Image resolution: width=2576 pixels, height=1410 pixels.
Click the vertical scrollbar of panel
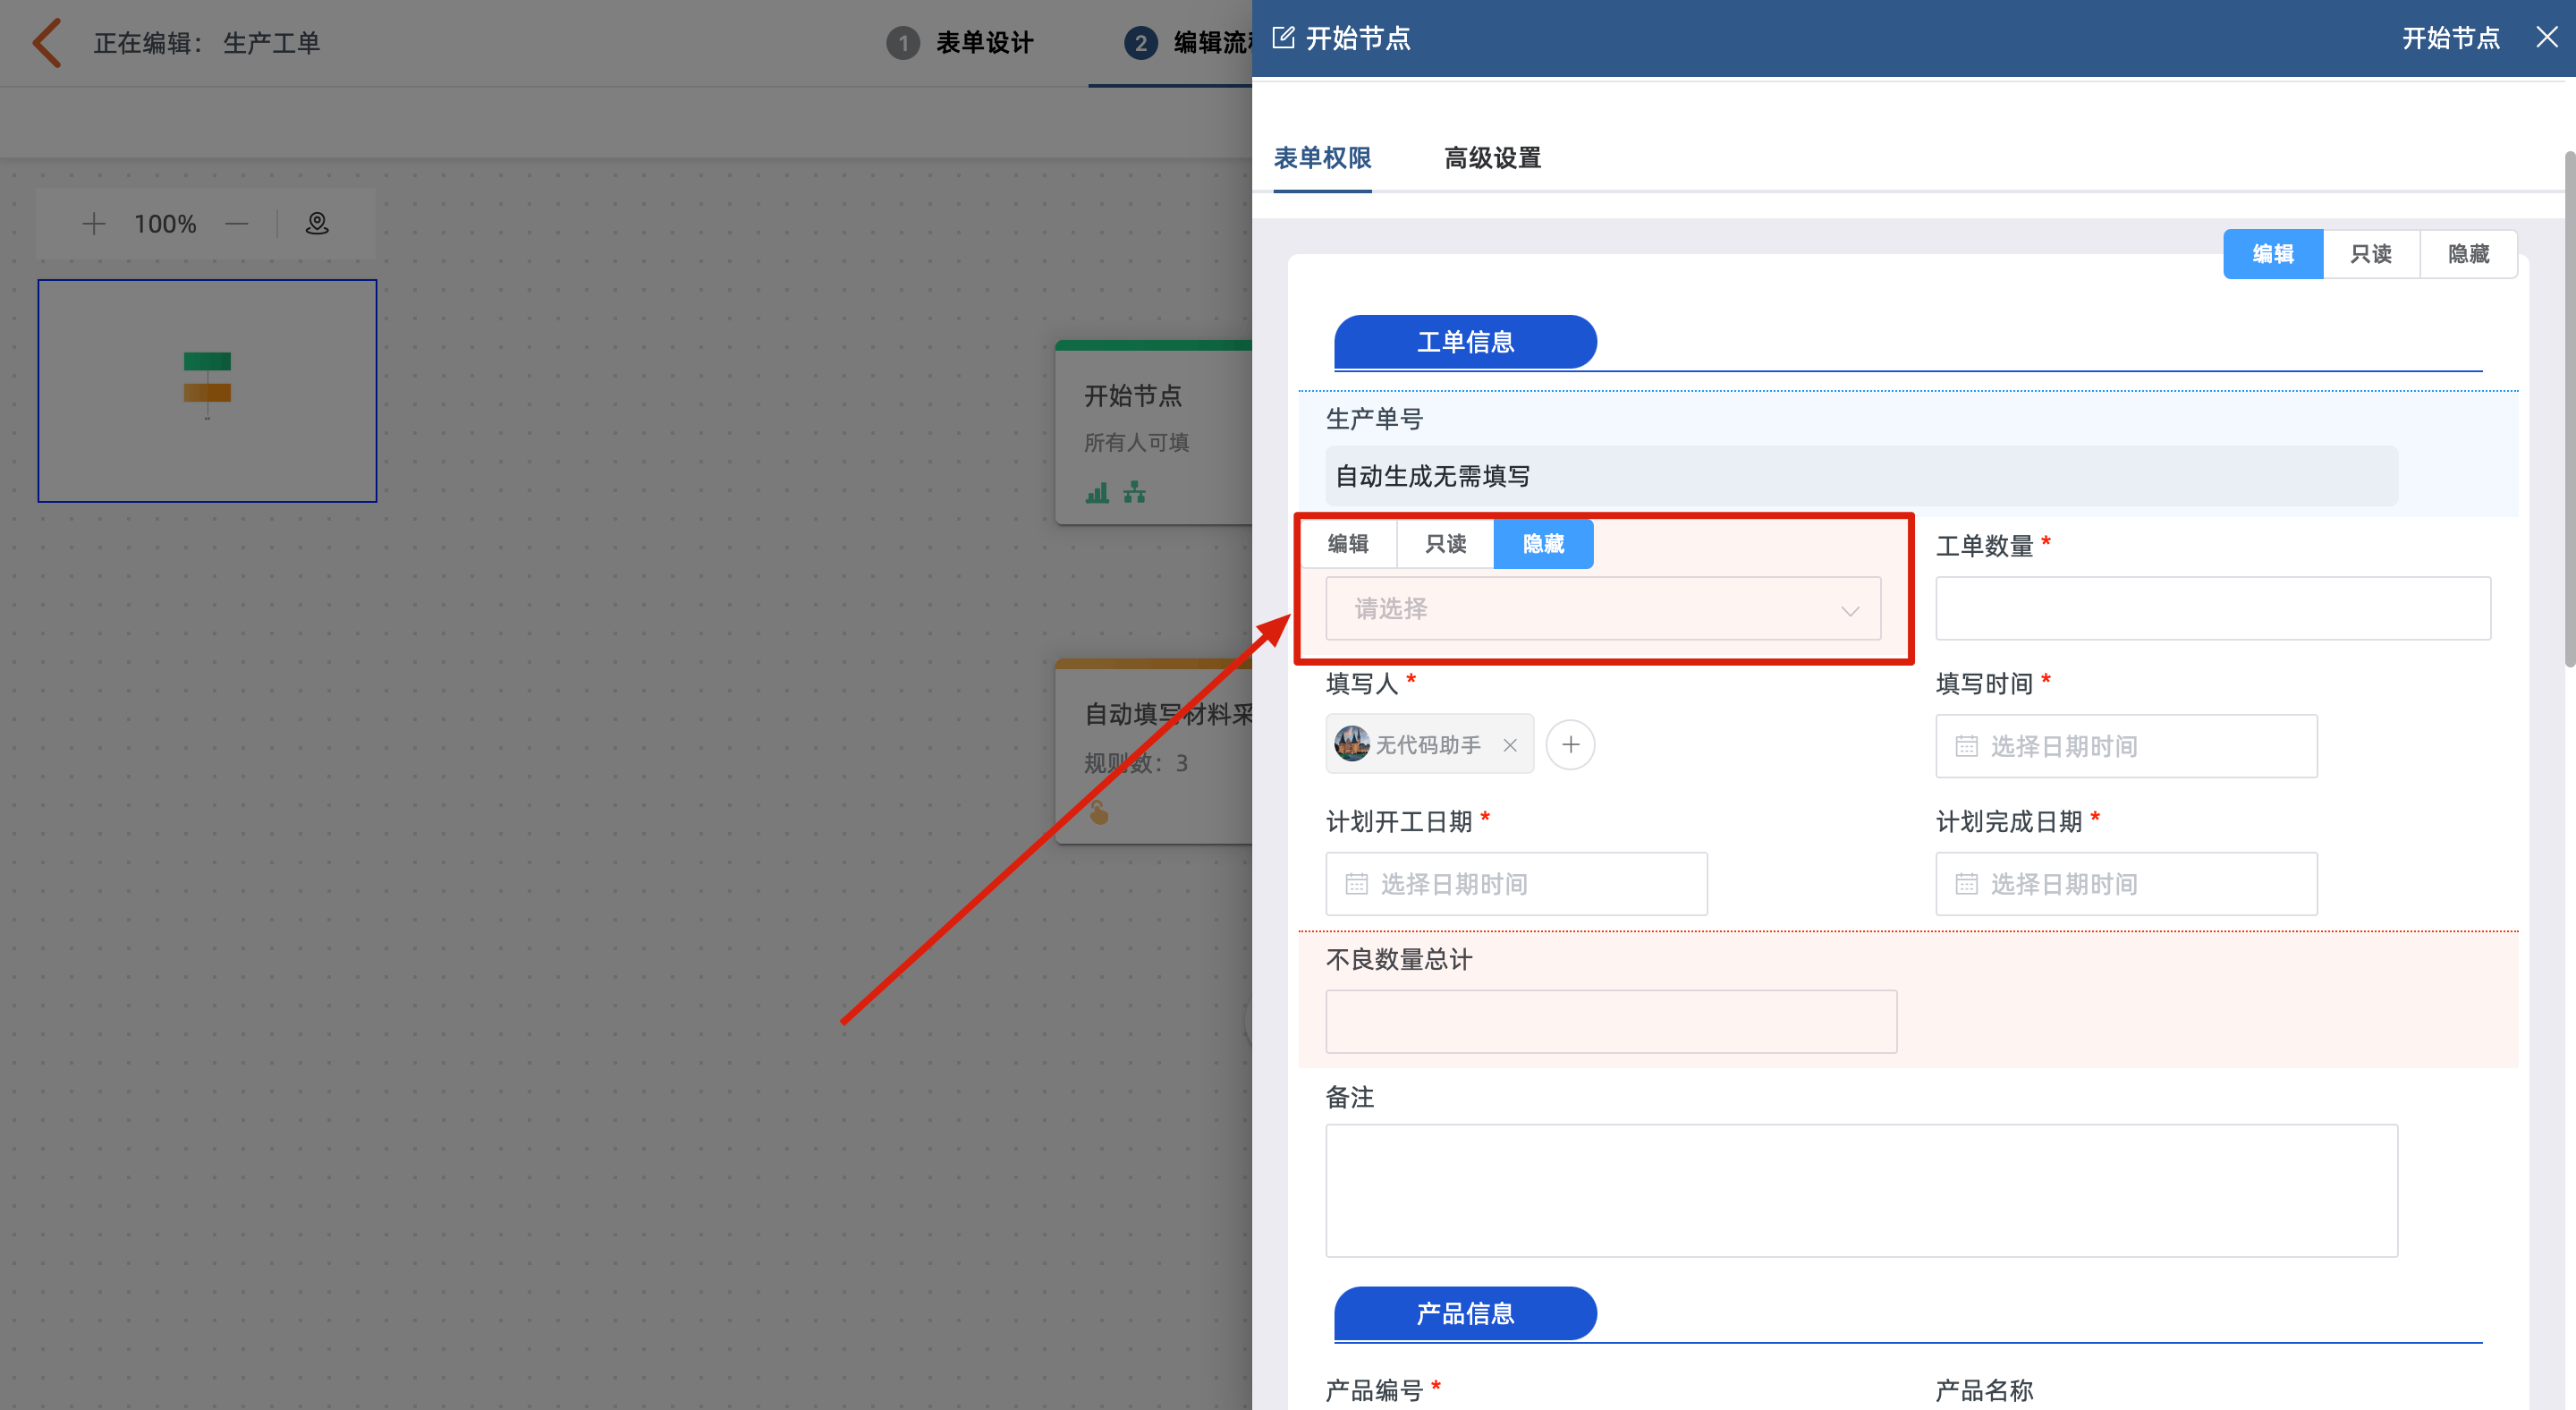pos(2568,410)
